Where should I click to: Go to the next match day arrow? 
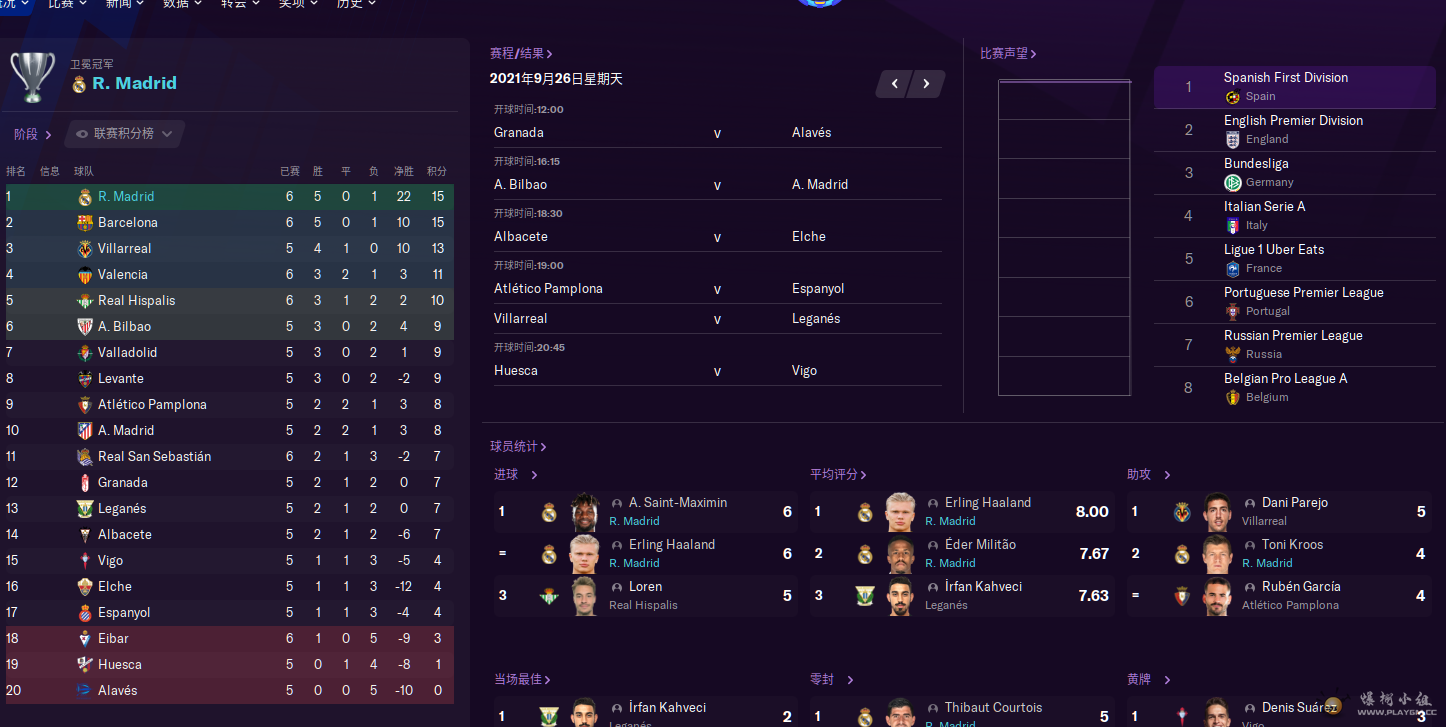coord(927,84)
